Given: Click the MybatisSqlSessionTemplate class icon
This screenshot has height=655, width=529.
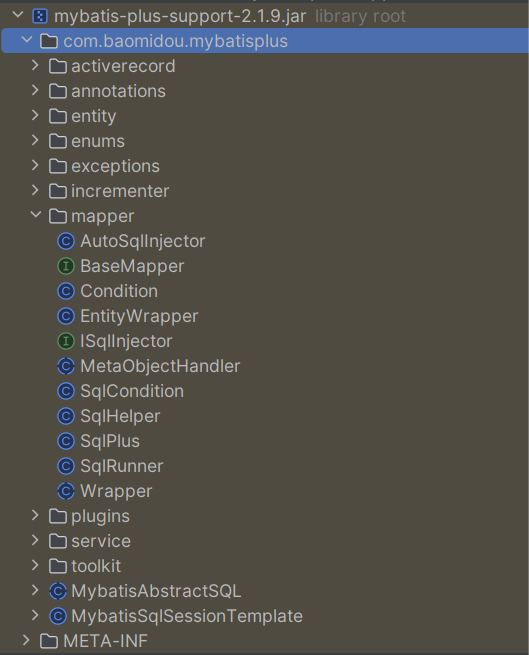Looking at the screenshot, I should click(58, 616).
